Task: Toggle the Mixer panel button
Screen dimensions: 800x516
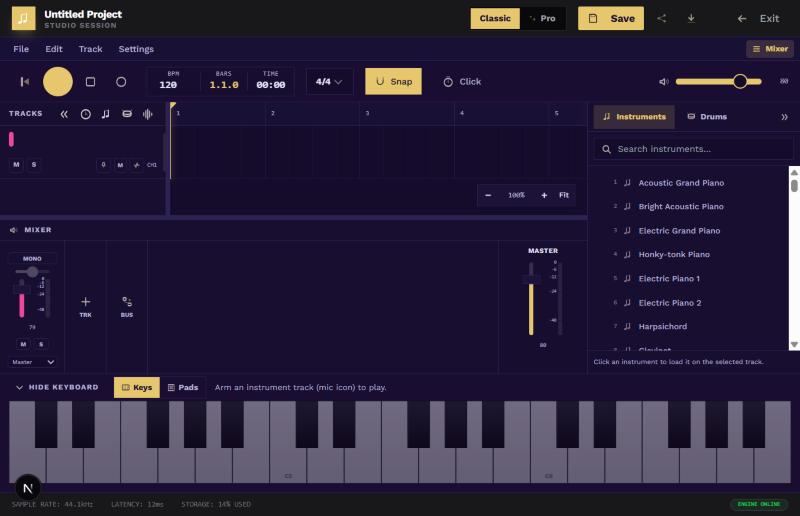Action: point(770,49)
